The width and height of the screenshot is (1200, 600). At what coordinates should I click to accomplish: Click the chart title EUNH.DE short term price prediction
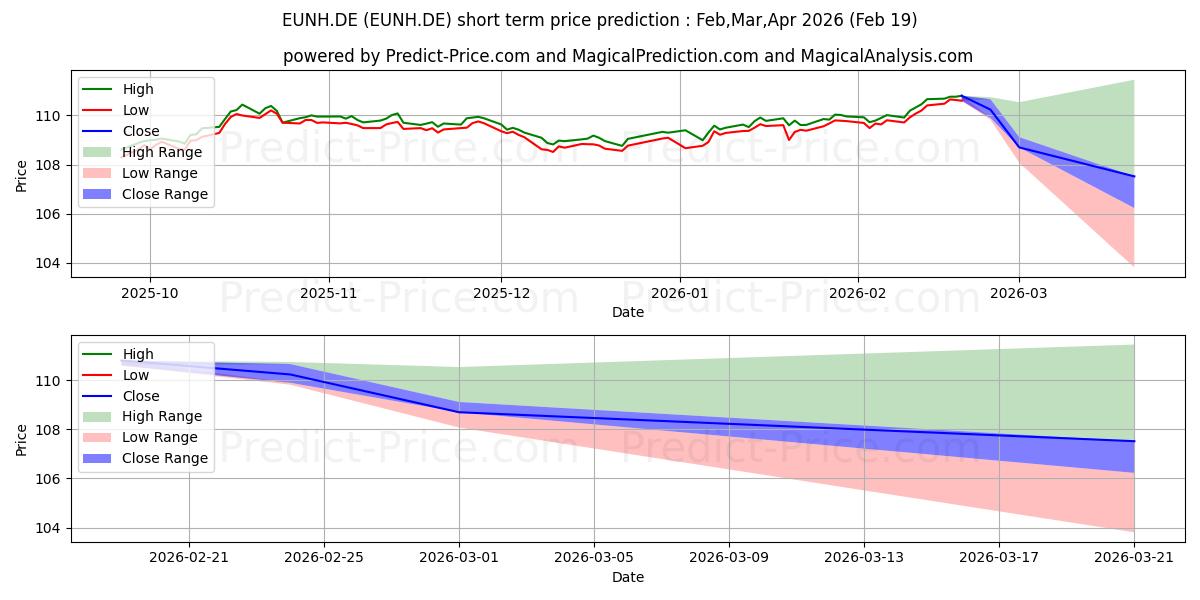tap(600, 20)
